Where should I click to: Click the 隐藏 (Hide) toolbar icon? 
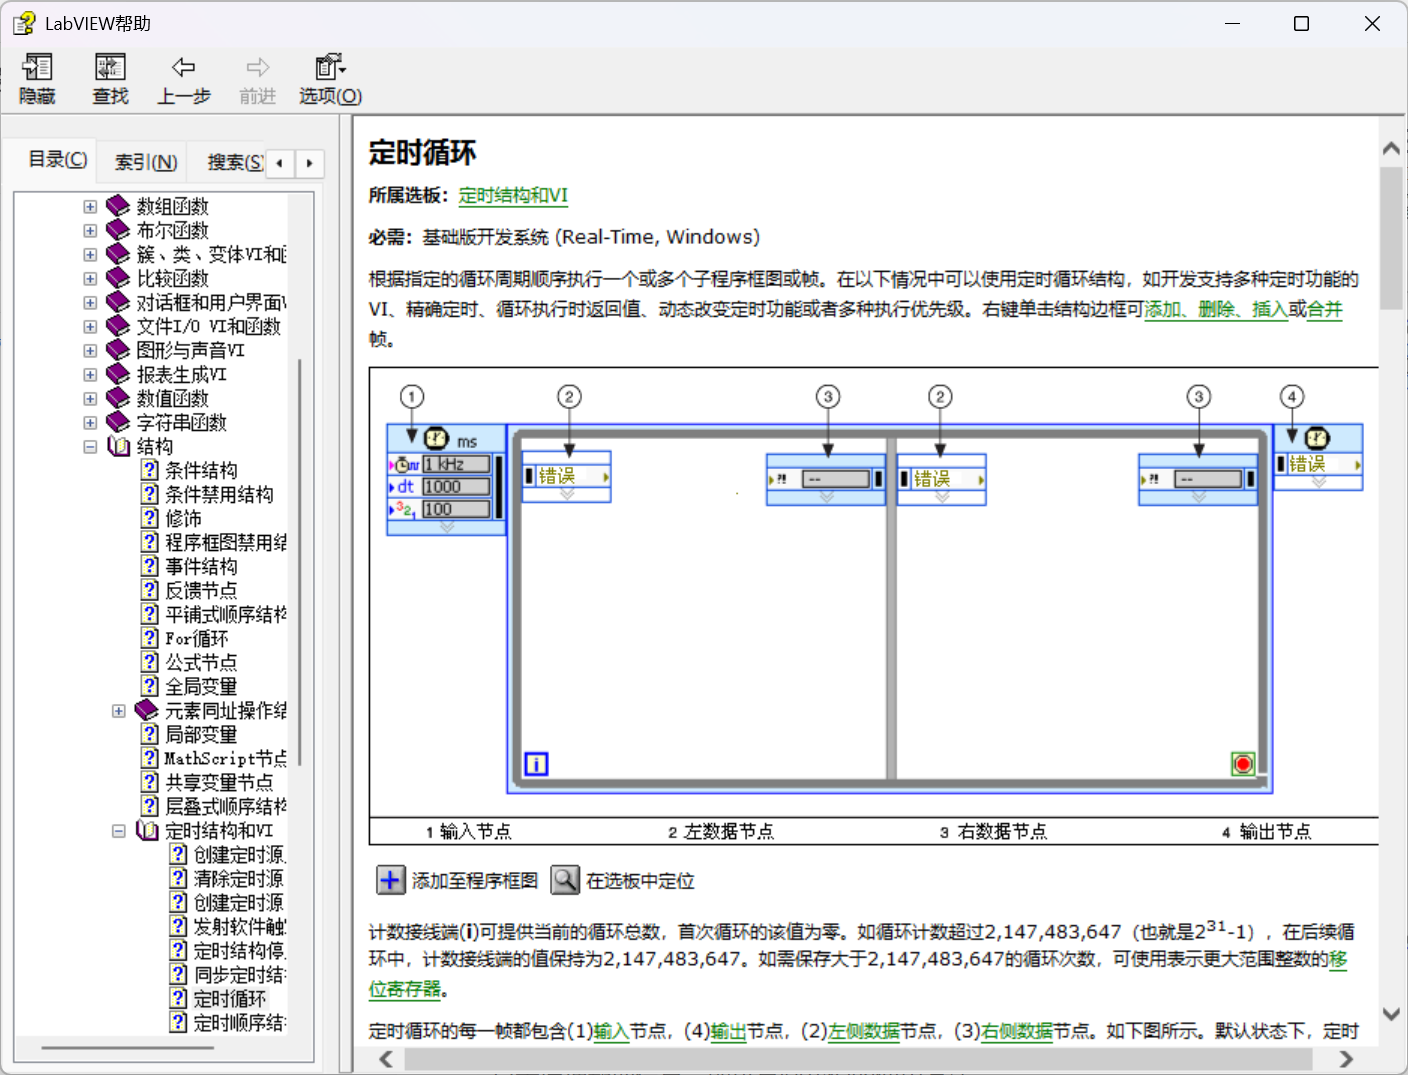(37, 67)
